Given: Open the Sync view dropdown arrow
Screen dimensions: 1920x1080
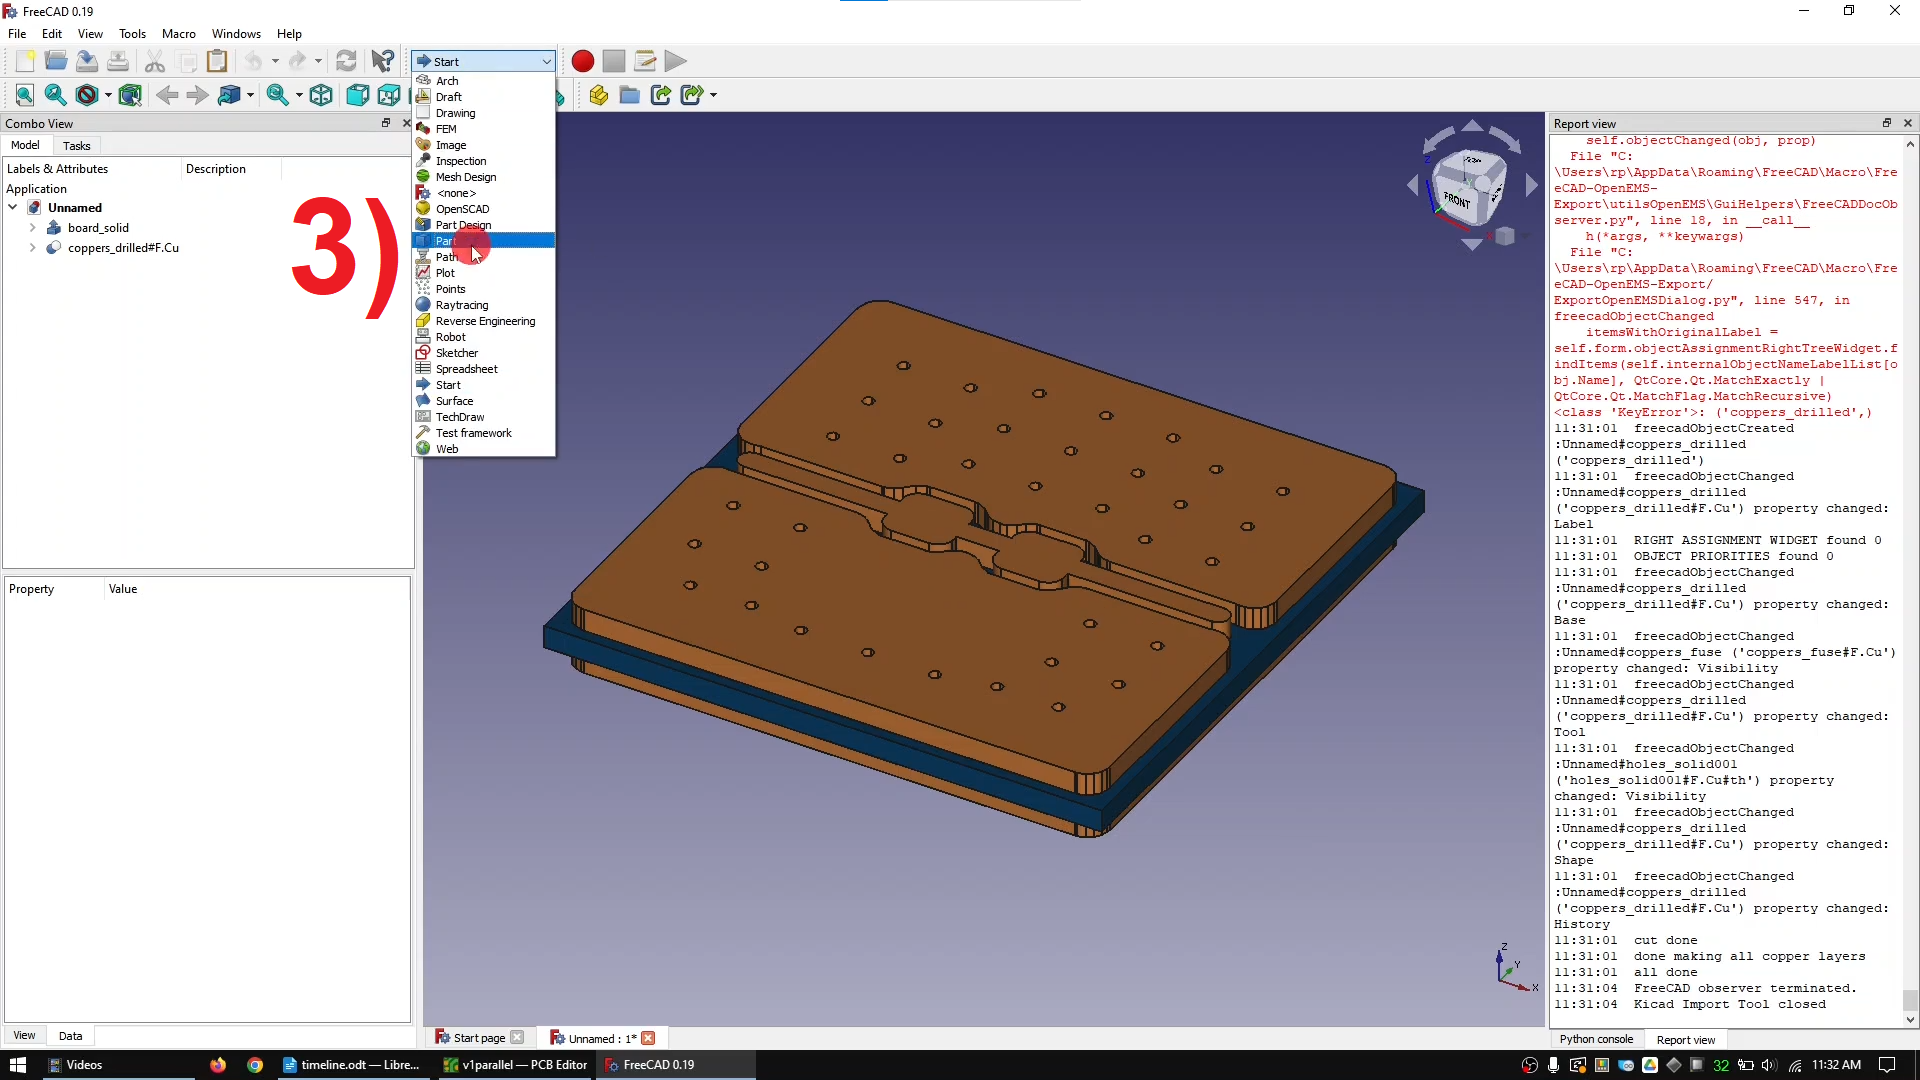Looking at the screenshot, I should tap(298, 95).
